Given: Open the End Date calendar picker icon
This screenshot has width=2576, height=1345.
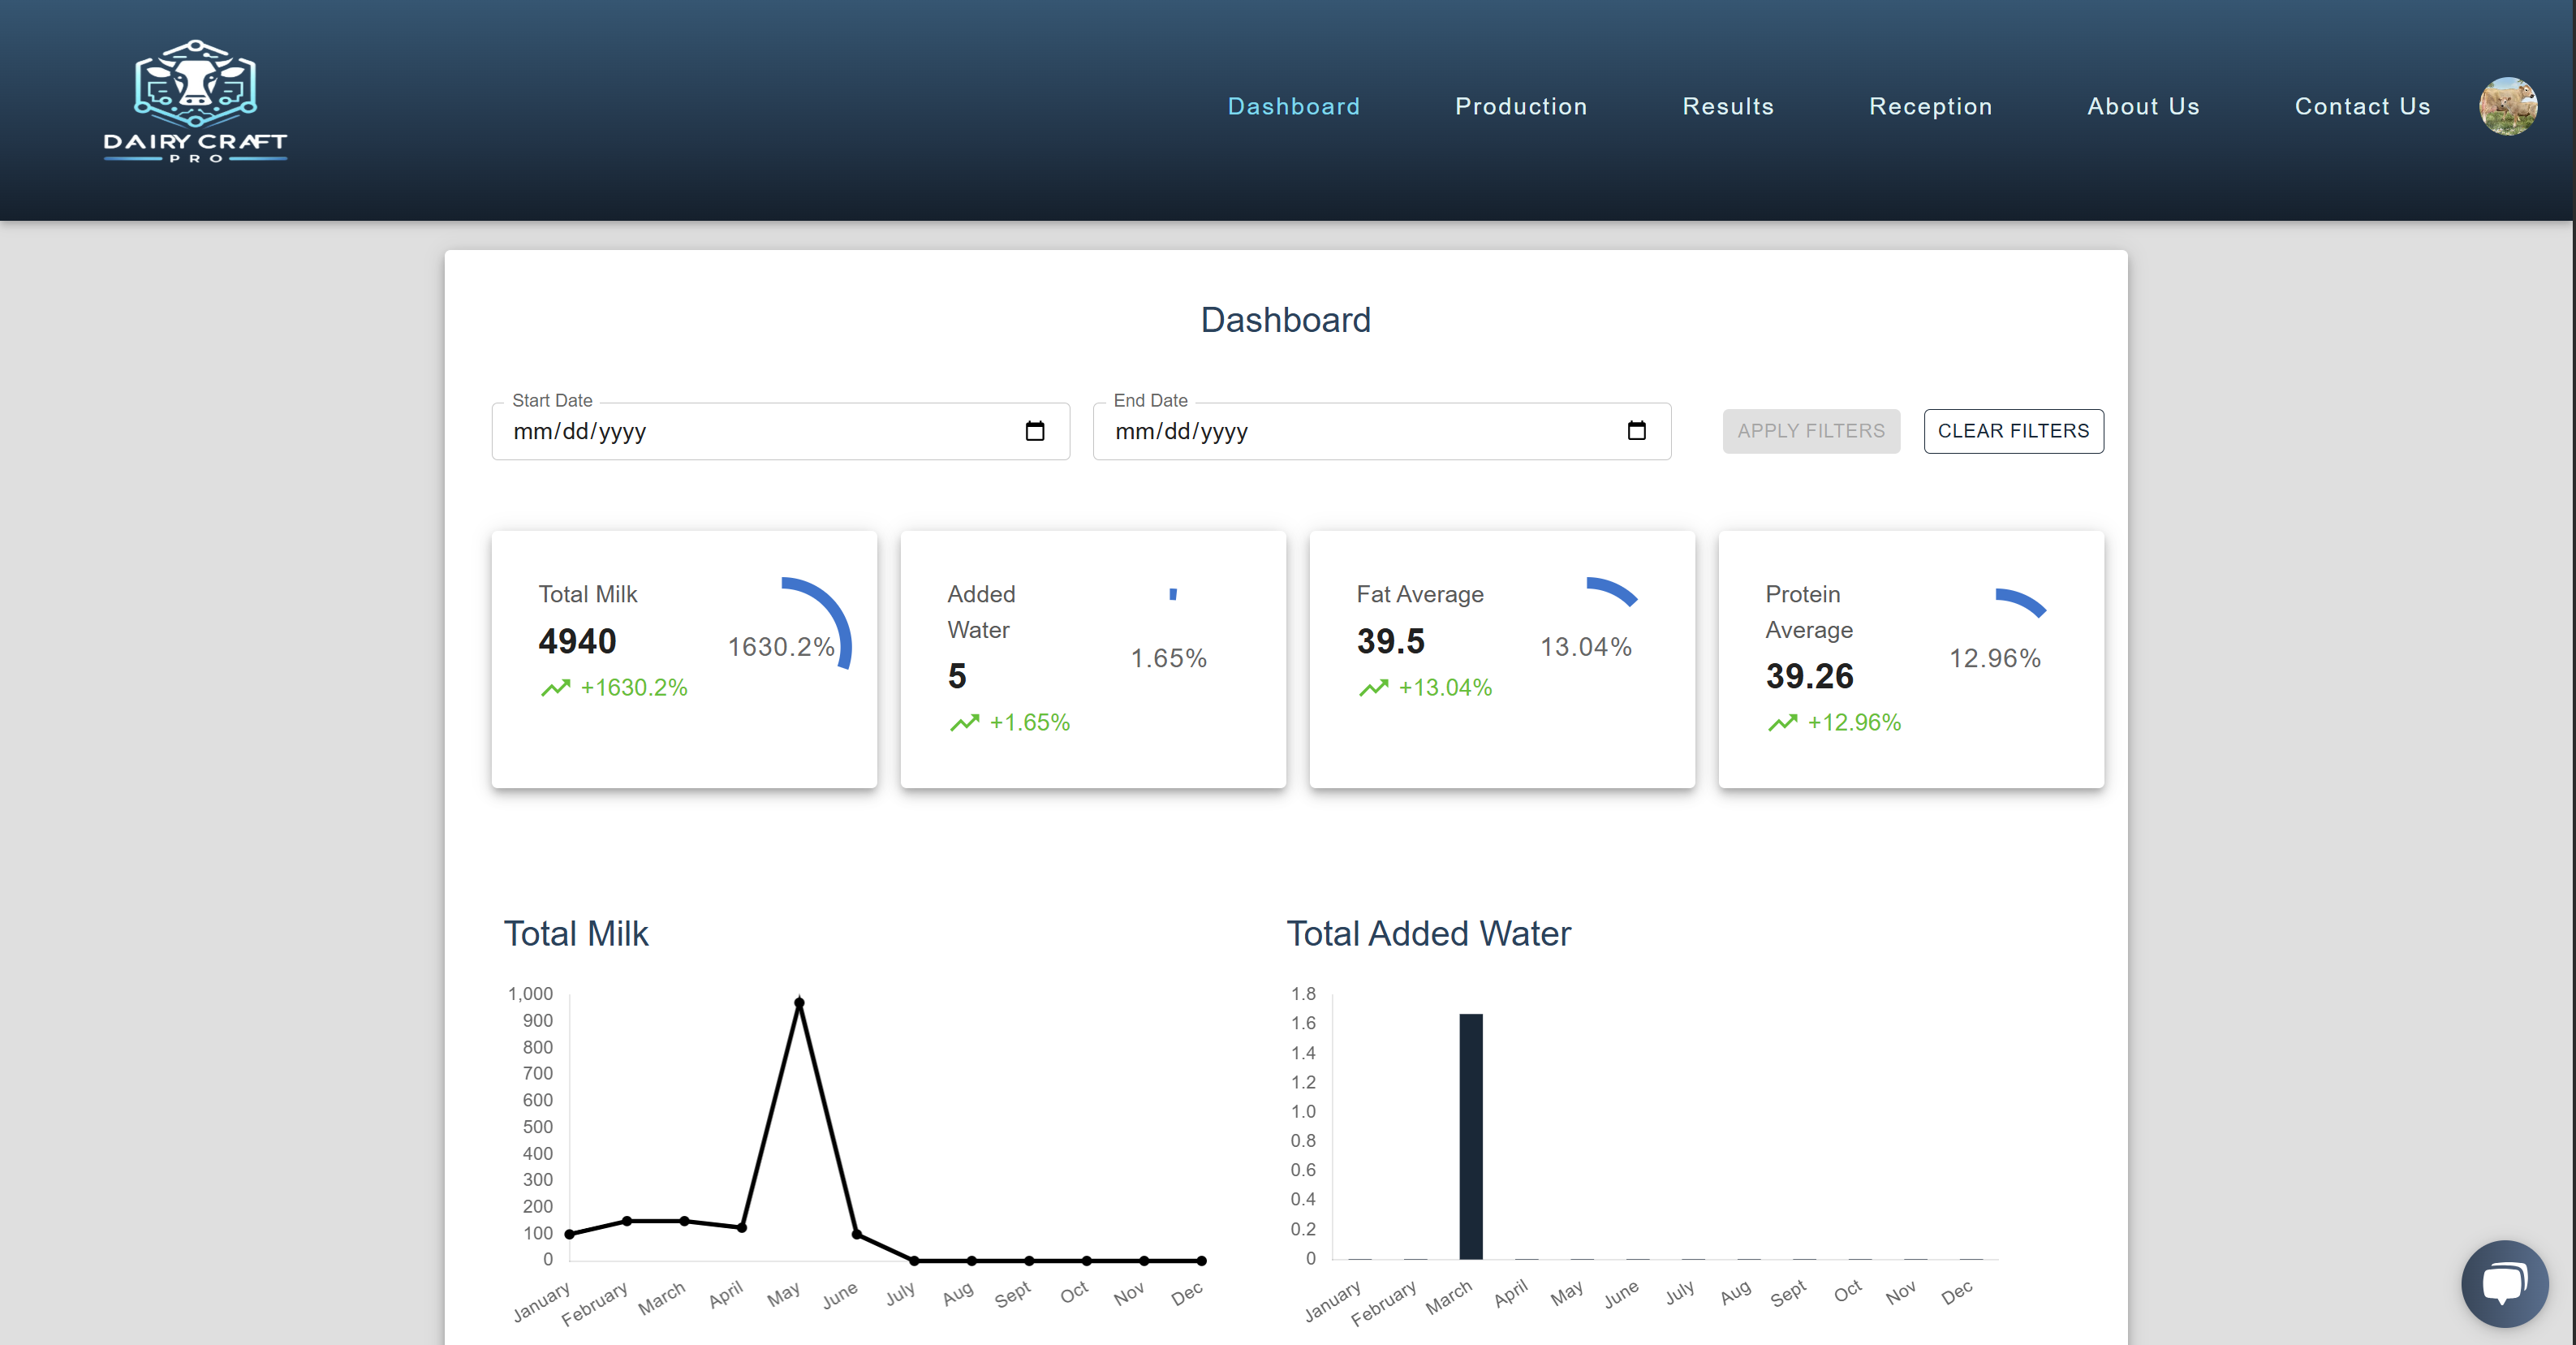Looking at the screenshot, I should point(1636,431).
